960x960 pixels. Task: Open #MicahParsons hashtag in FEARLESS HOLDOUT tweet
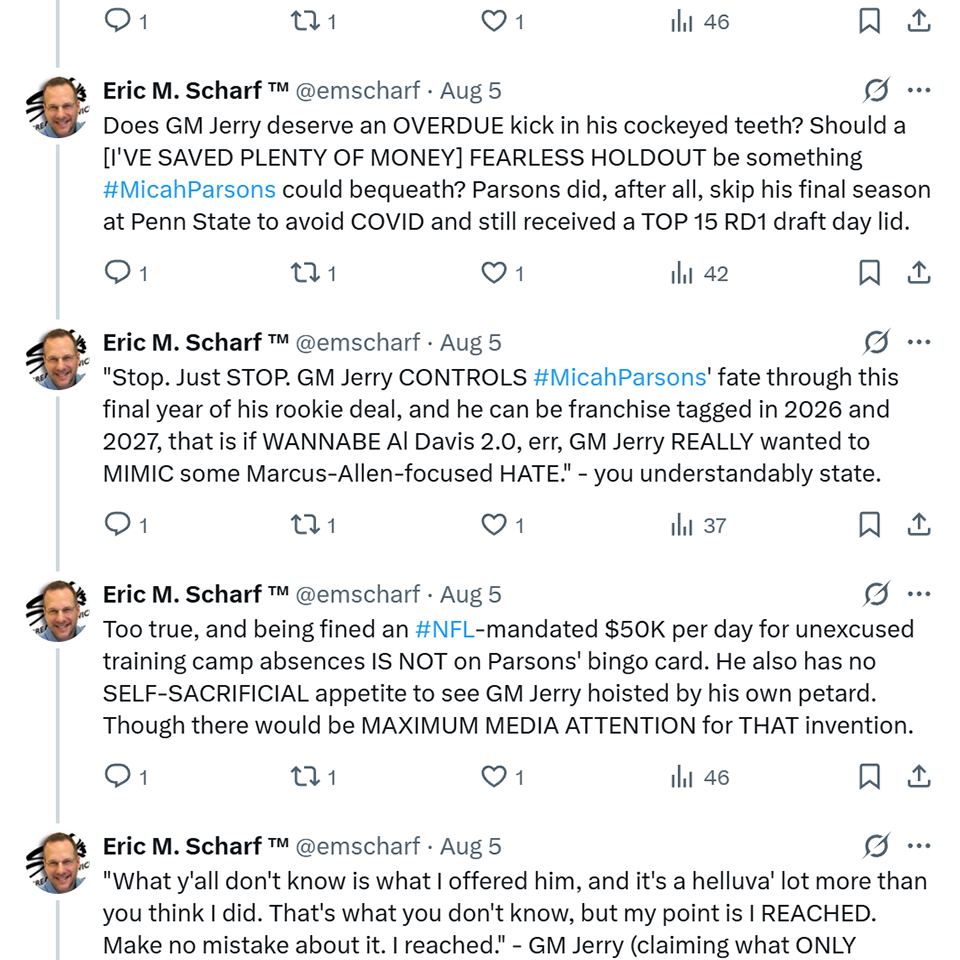(x=189, y=189)
